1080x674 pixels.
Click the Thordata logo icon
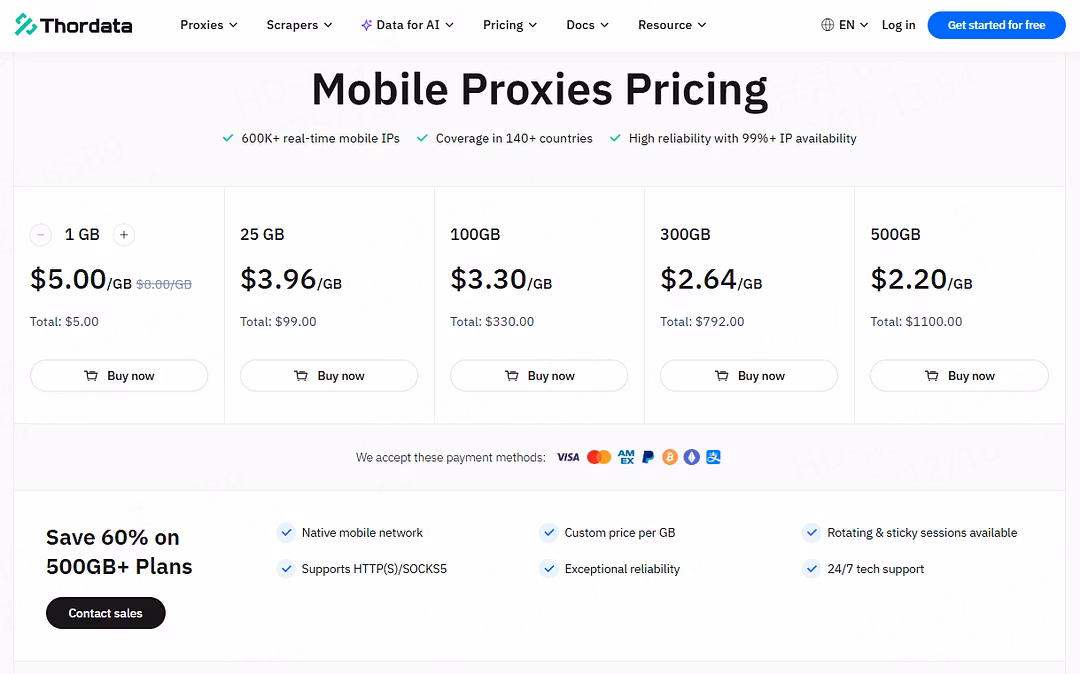[26, 25]
